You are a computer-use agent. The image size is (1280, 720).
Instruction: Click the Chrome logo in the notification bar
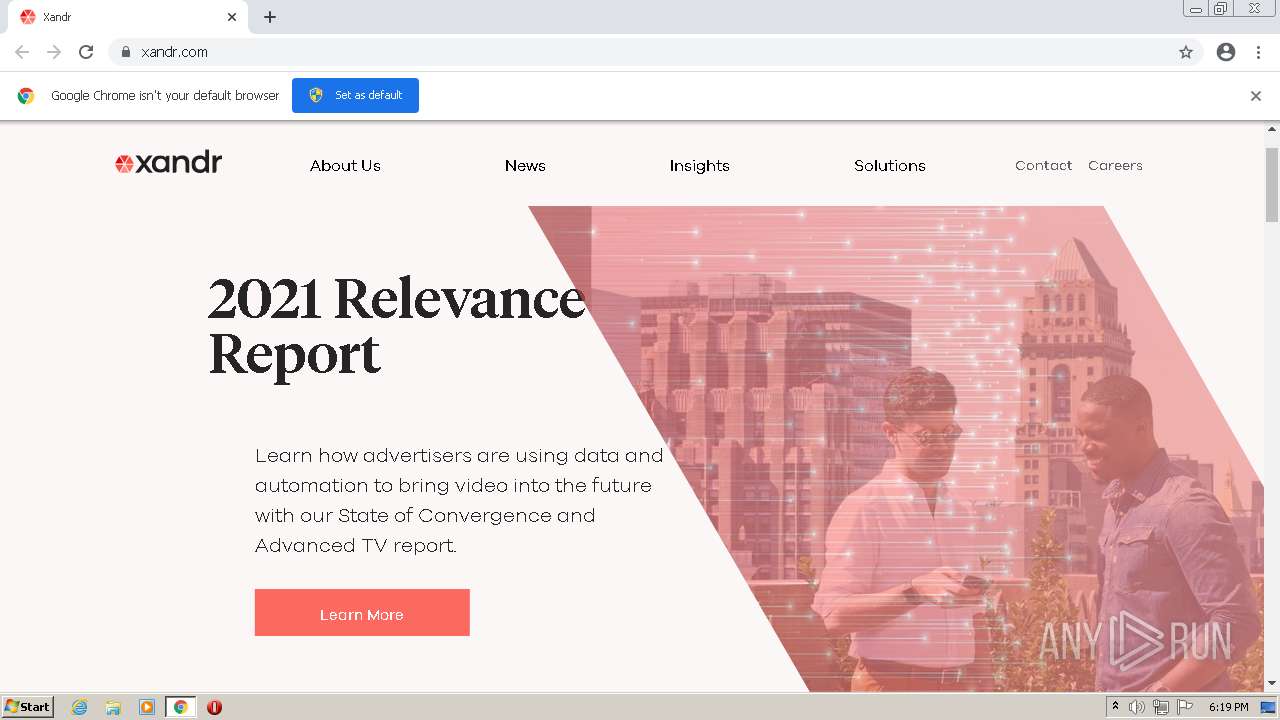[26, 96]
